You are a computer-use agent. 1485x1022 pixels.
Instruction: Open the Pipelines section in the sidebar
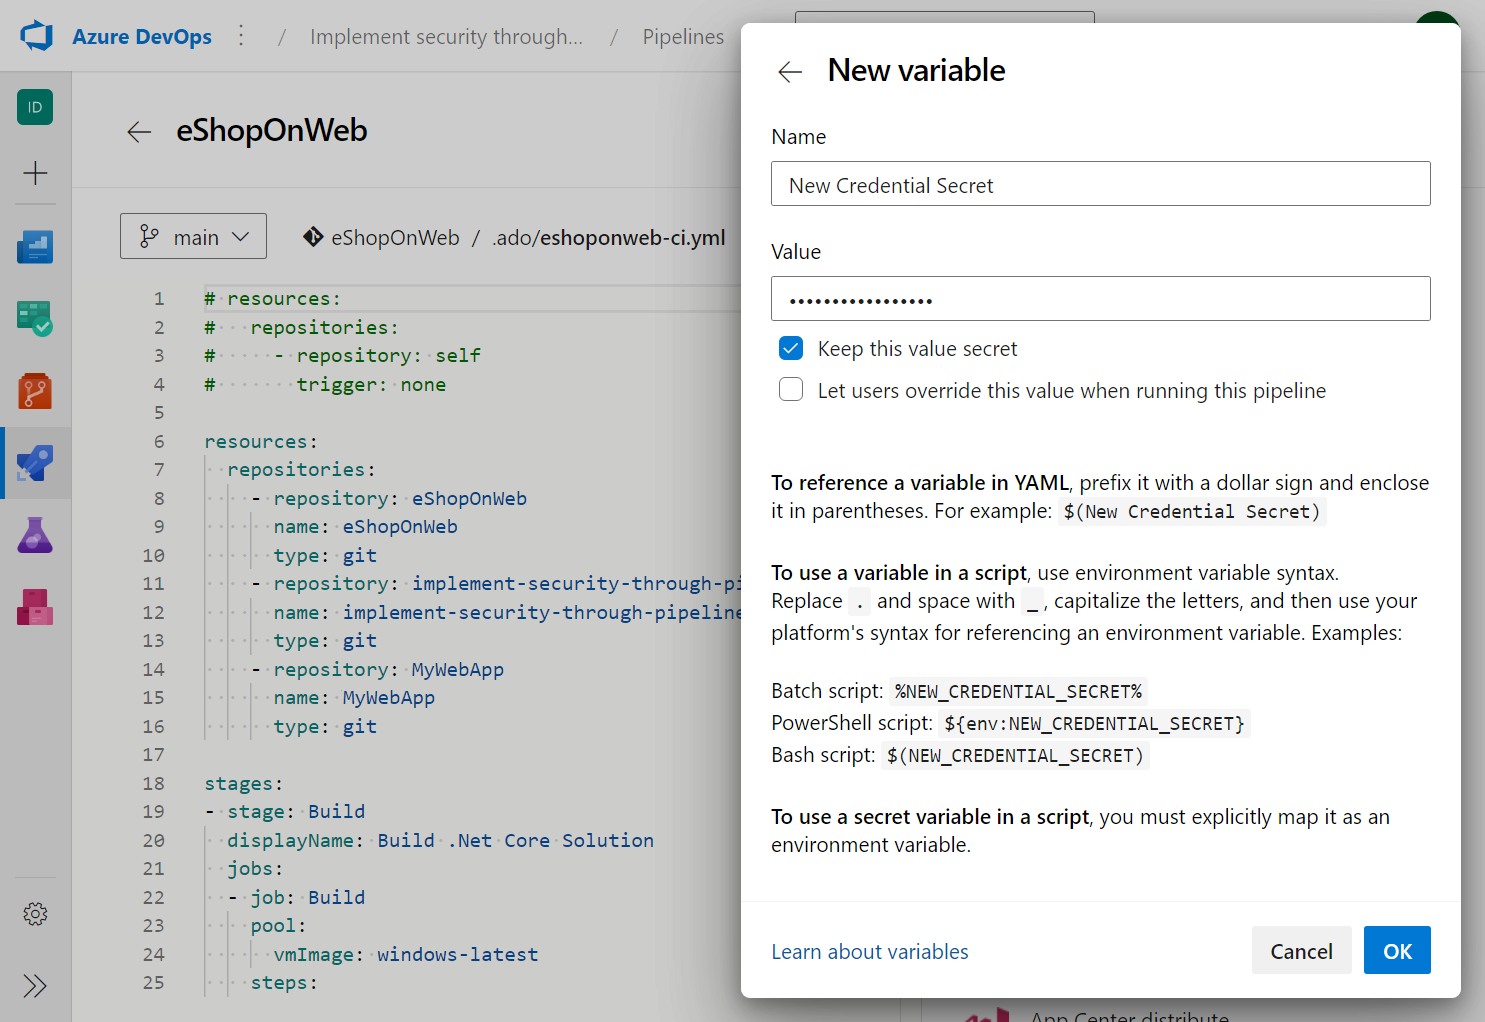click(35, 463)
